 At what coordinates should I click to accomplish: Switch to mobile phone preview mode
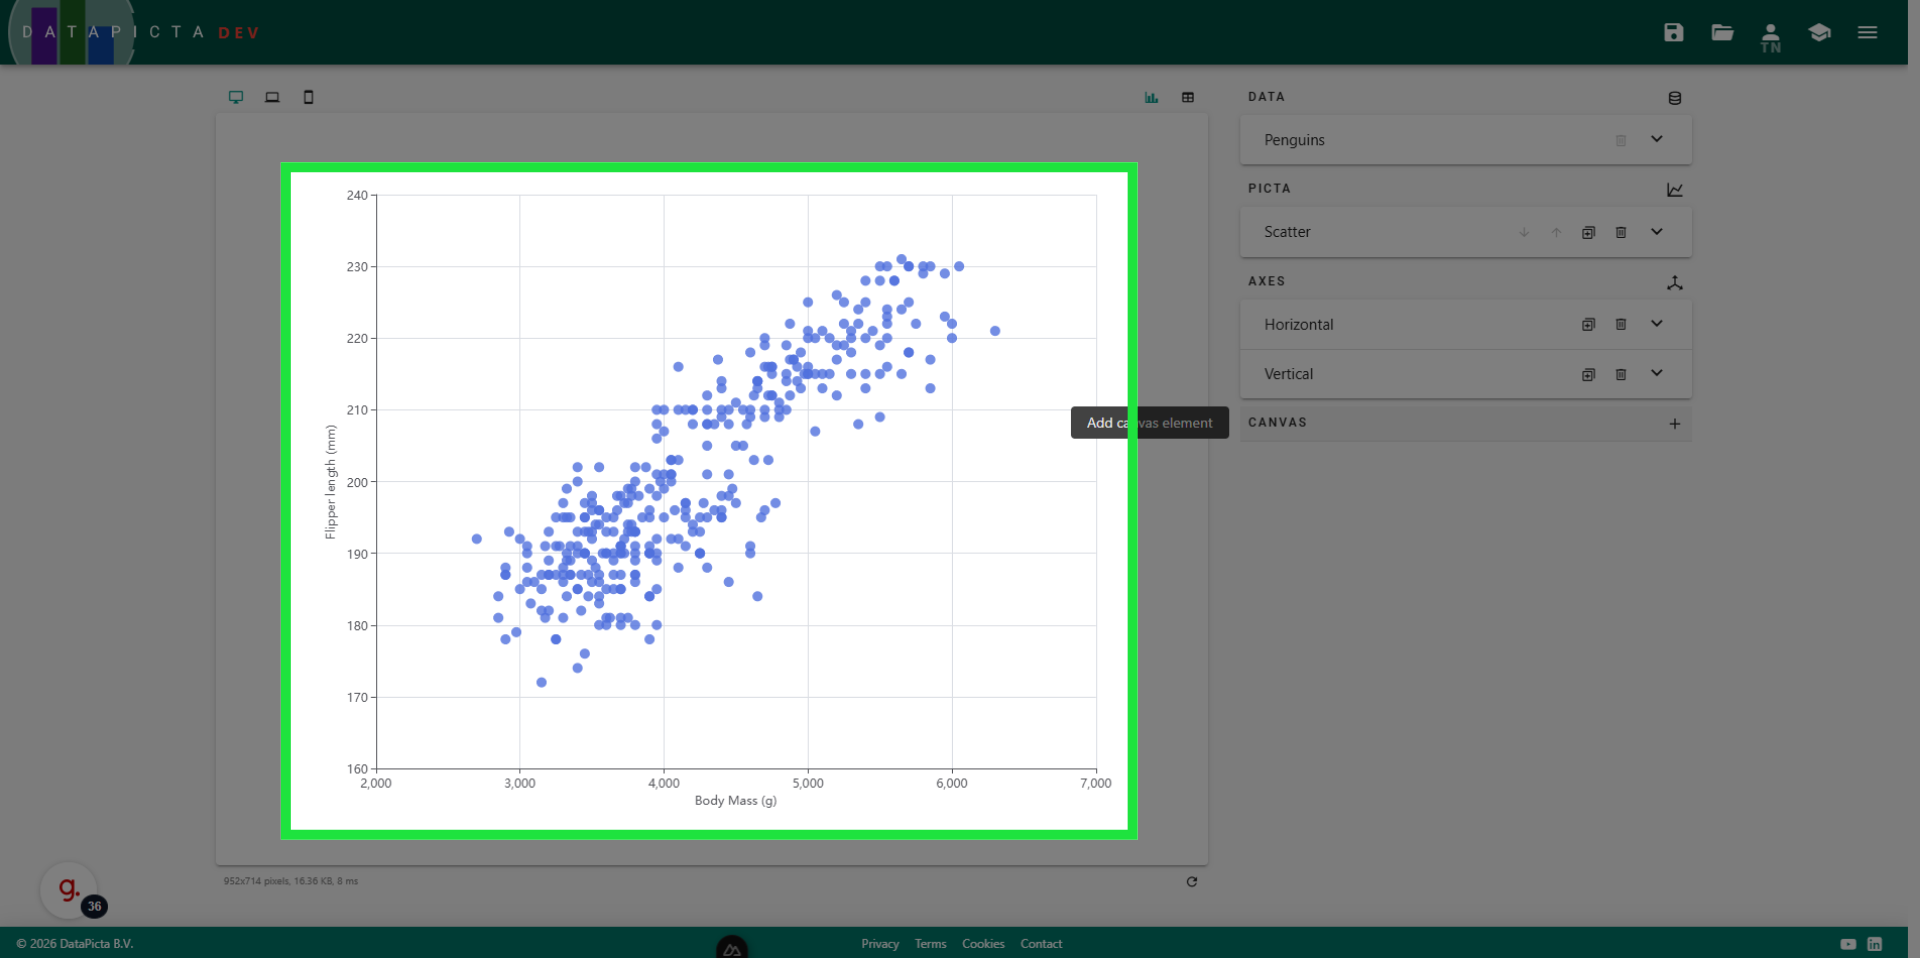click(x=308, y=97)
